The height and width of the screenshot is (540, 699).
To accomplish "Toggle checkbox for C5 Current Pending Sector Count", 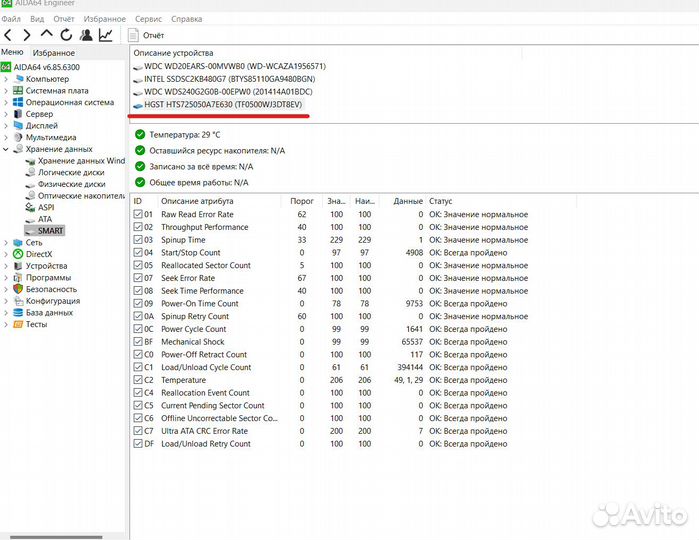I will point(138,405).
